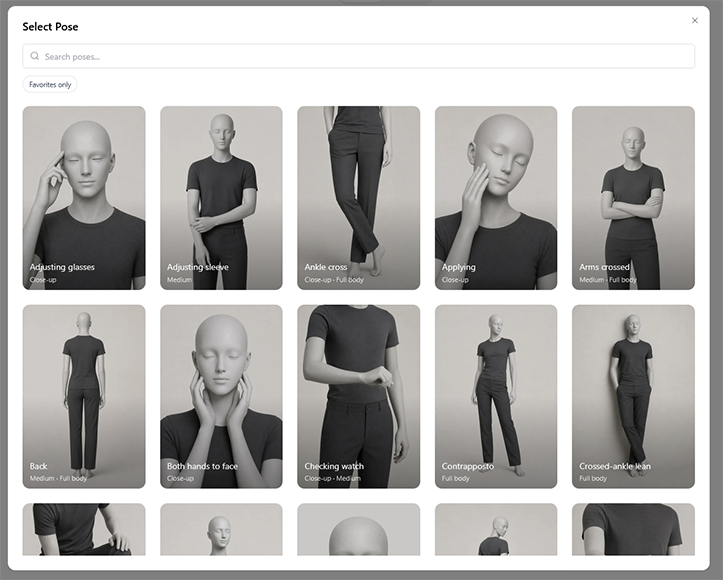The width and height of the screenshot is (723, 580).
Task: Close the Select Pose dialog
Action: pos(694,20)
